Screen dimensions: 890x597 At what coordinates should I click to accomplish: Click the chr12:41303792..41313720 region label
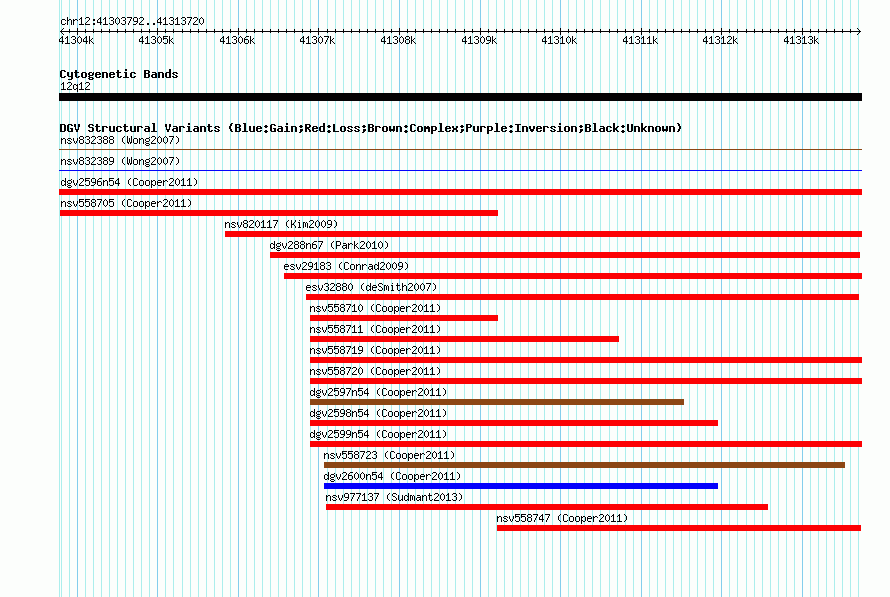[x=132, y=21]
